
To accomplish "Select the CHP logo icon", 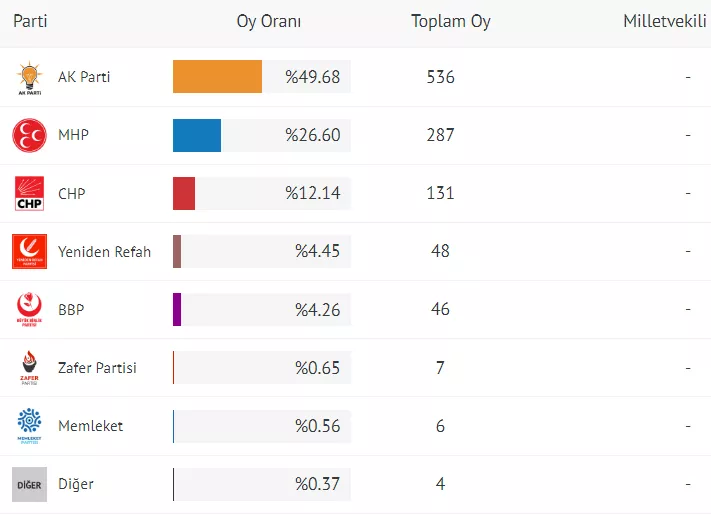I will tap(29, 193).
